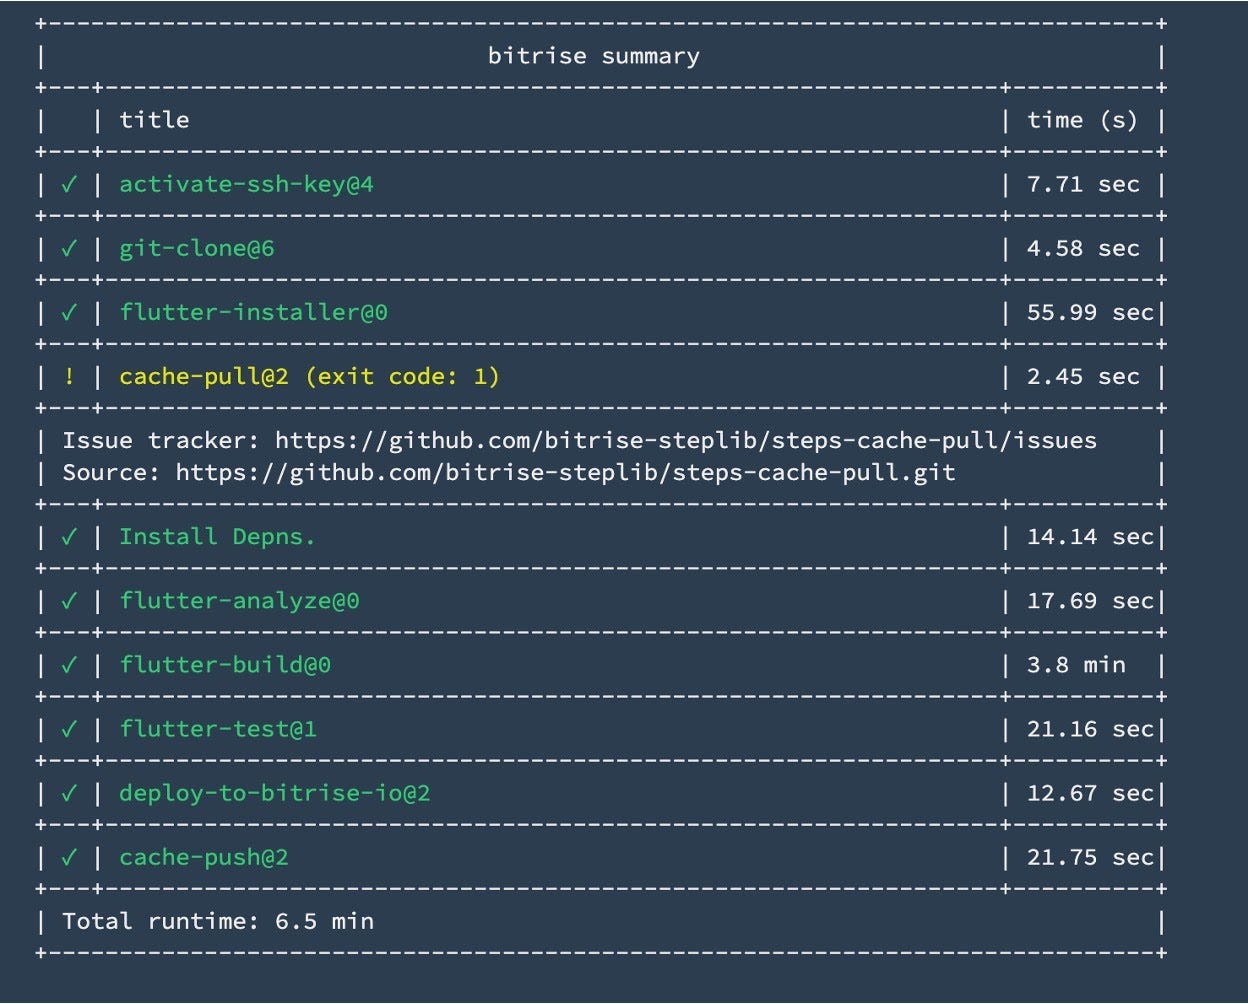Select the cache-push@2 step name
This screenshot has width=1248, height=1004.
pos(203,857)
